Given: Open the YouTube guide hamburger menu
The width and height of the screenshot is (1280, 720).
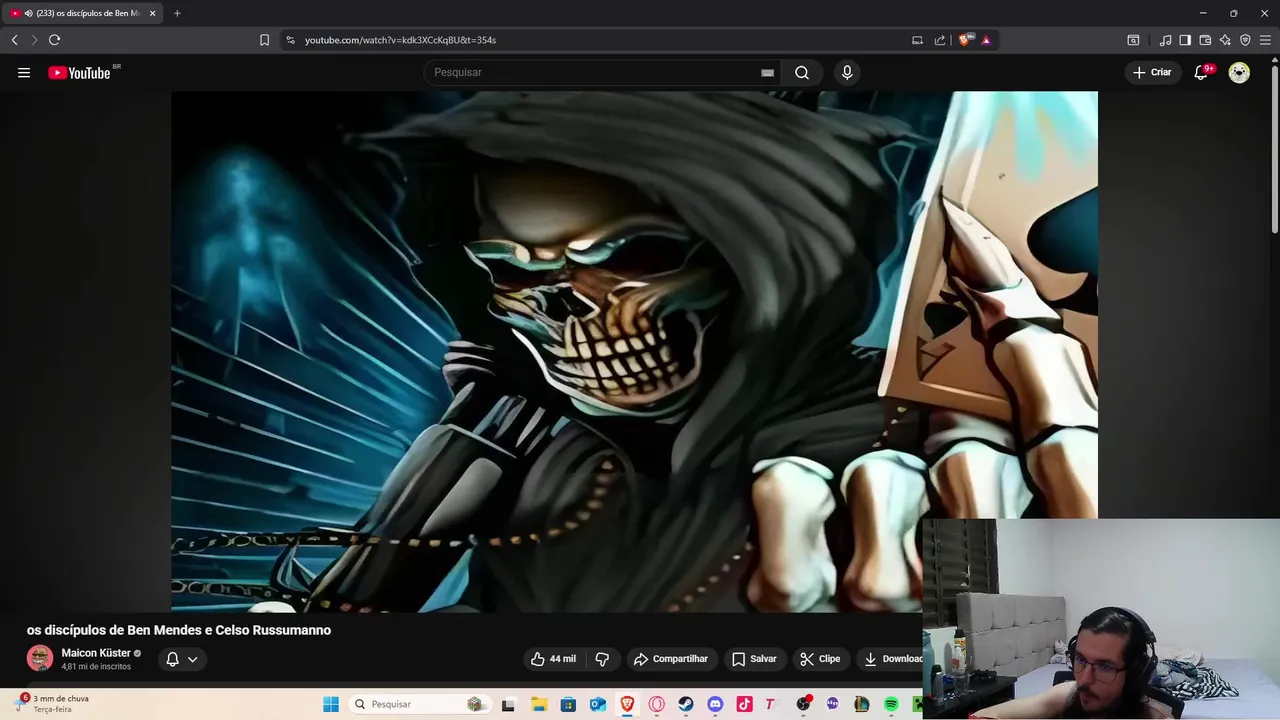Looking at the screenshot, I should (24, 72).
